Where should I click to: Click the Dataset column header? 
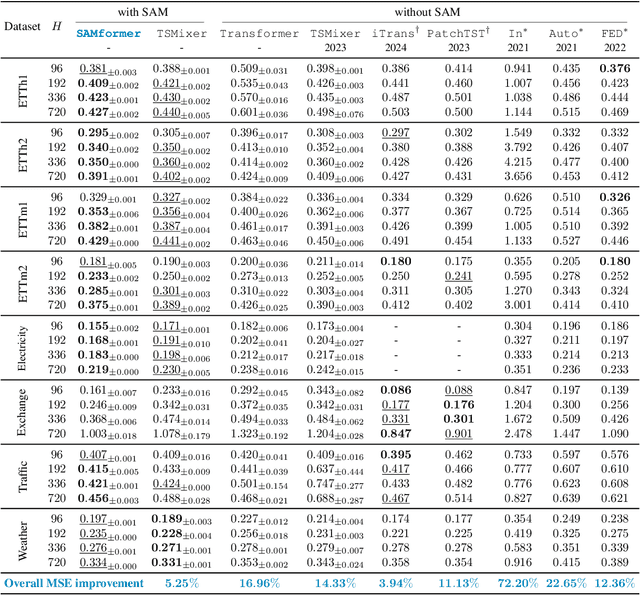tap(22, 27)
